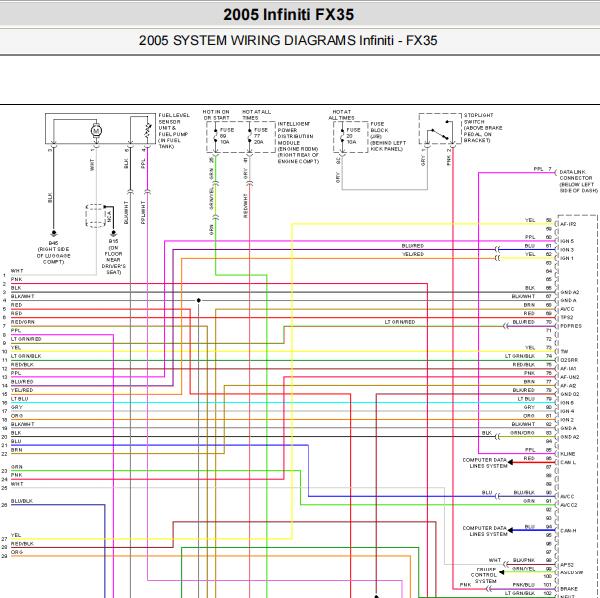Image resolution: width=600 pixels, height=598 pixels.
Task: Click the 'NCA' label by the dashed connector
Action: tap(109, 217)
